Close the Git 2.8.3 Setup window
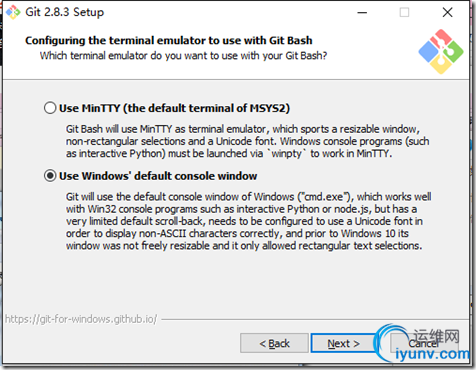 (447, 13)
